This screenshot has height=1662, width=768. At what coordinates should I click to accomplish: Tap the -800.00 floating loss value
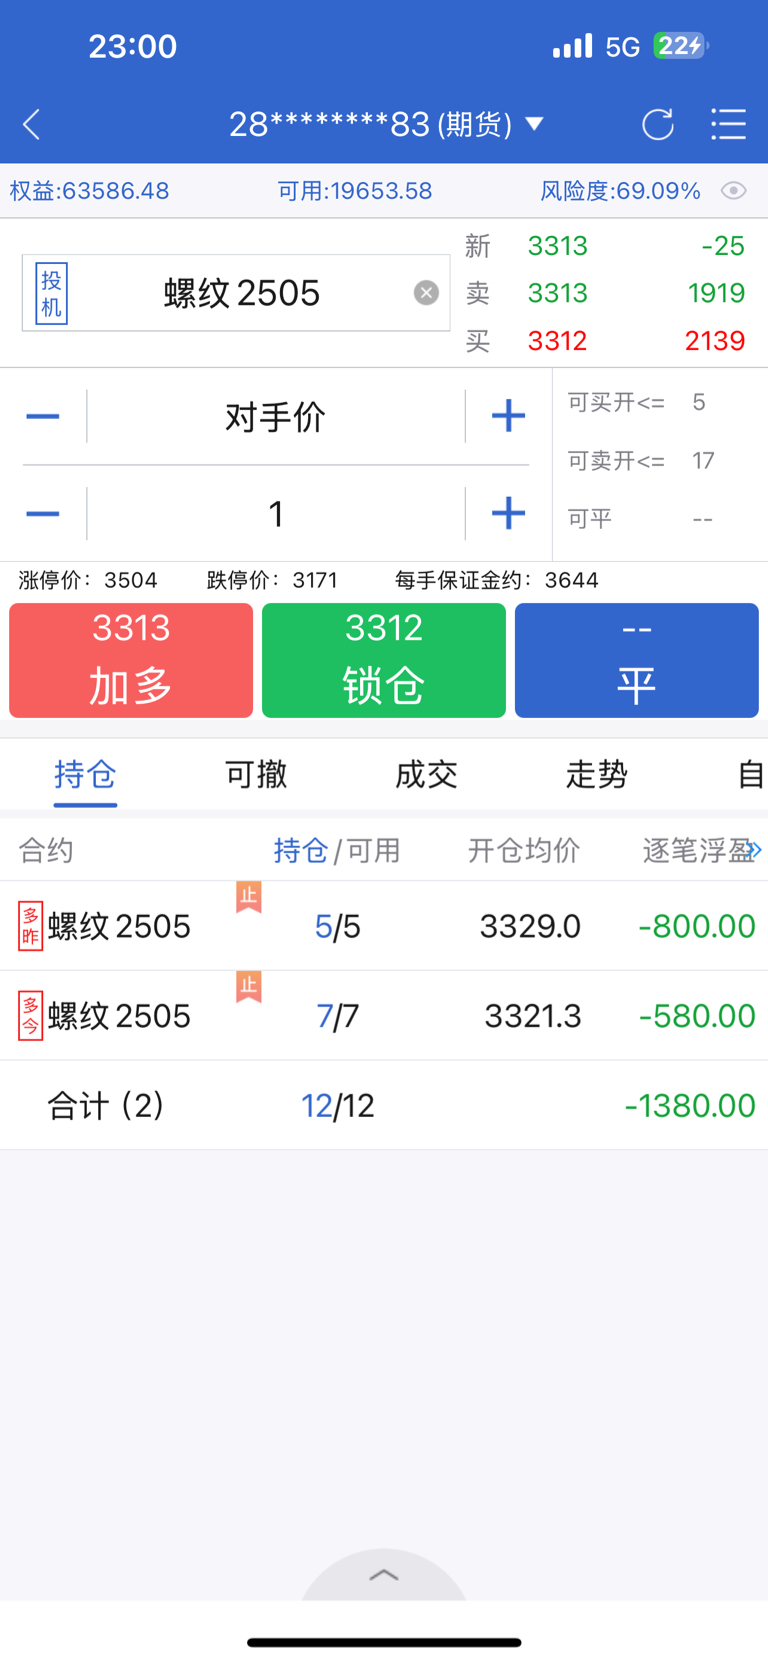[697, 926]
